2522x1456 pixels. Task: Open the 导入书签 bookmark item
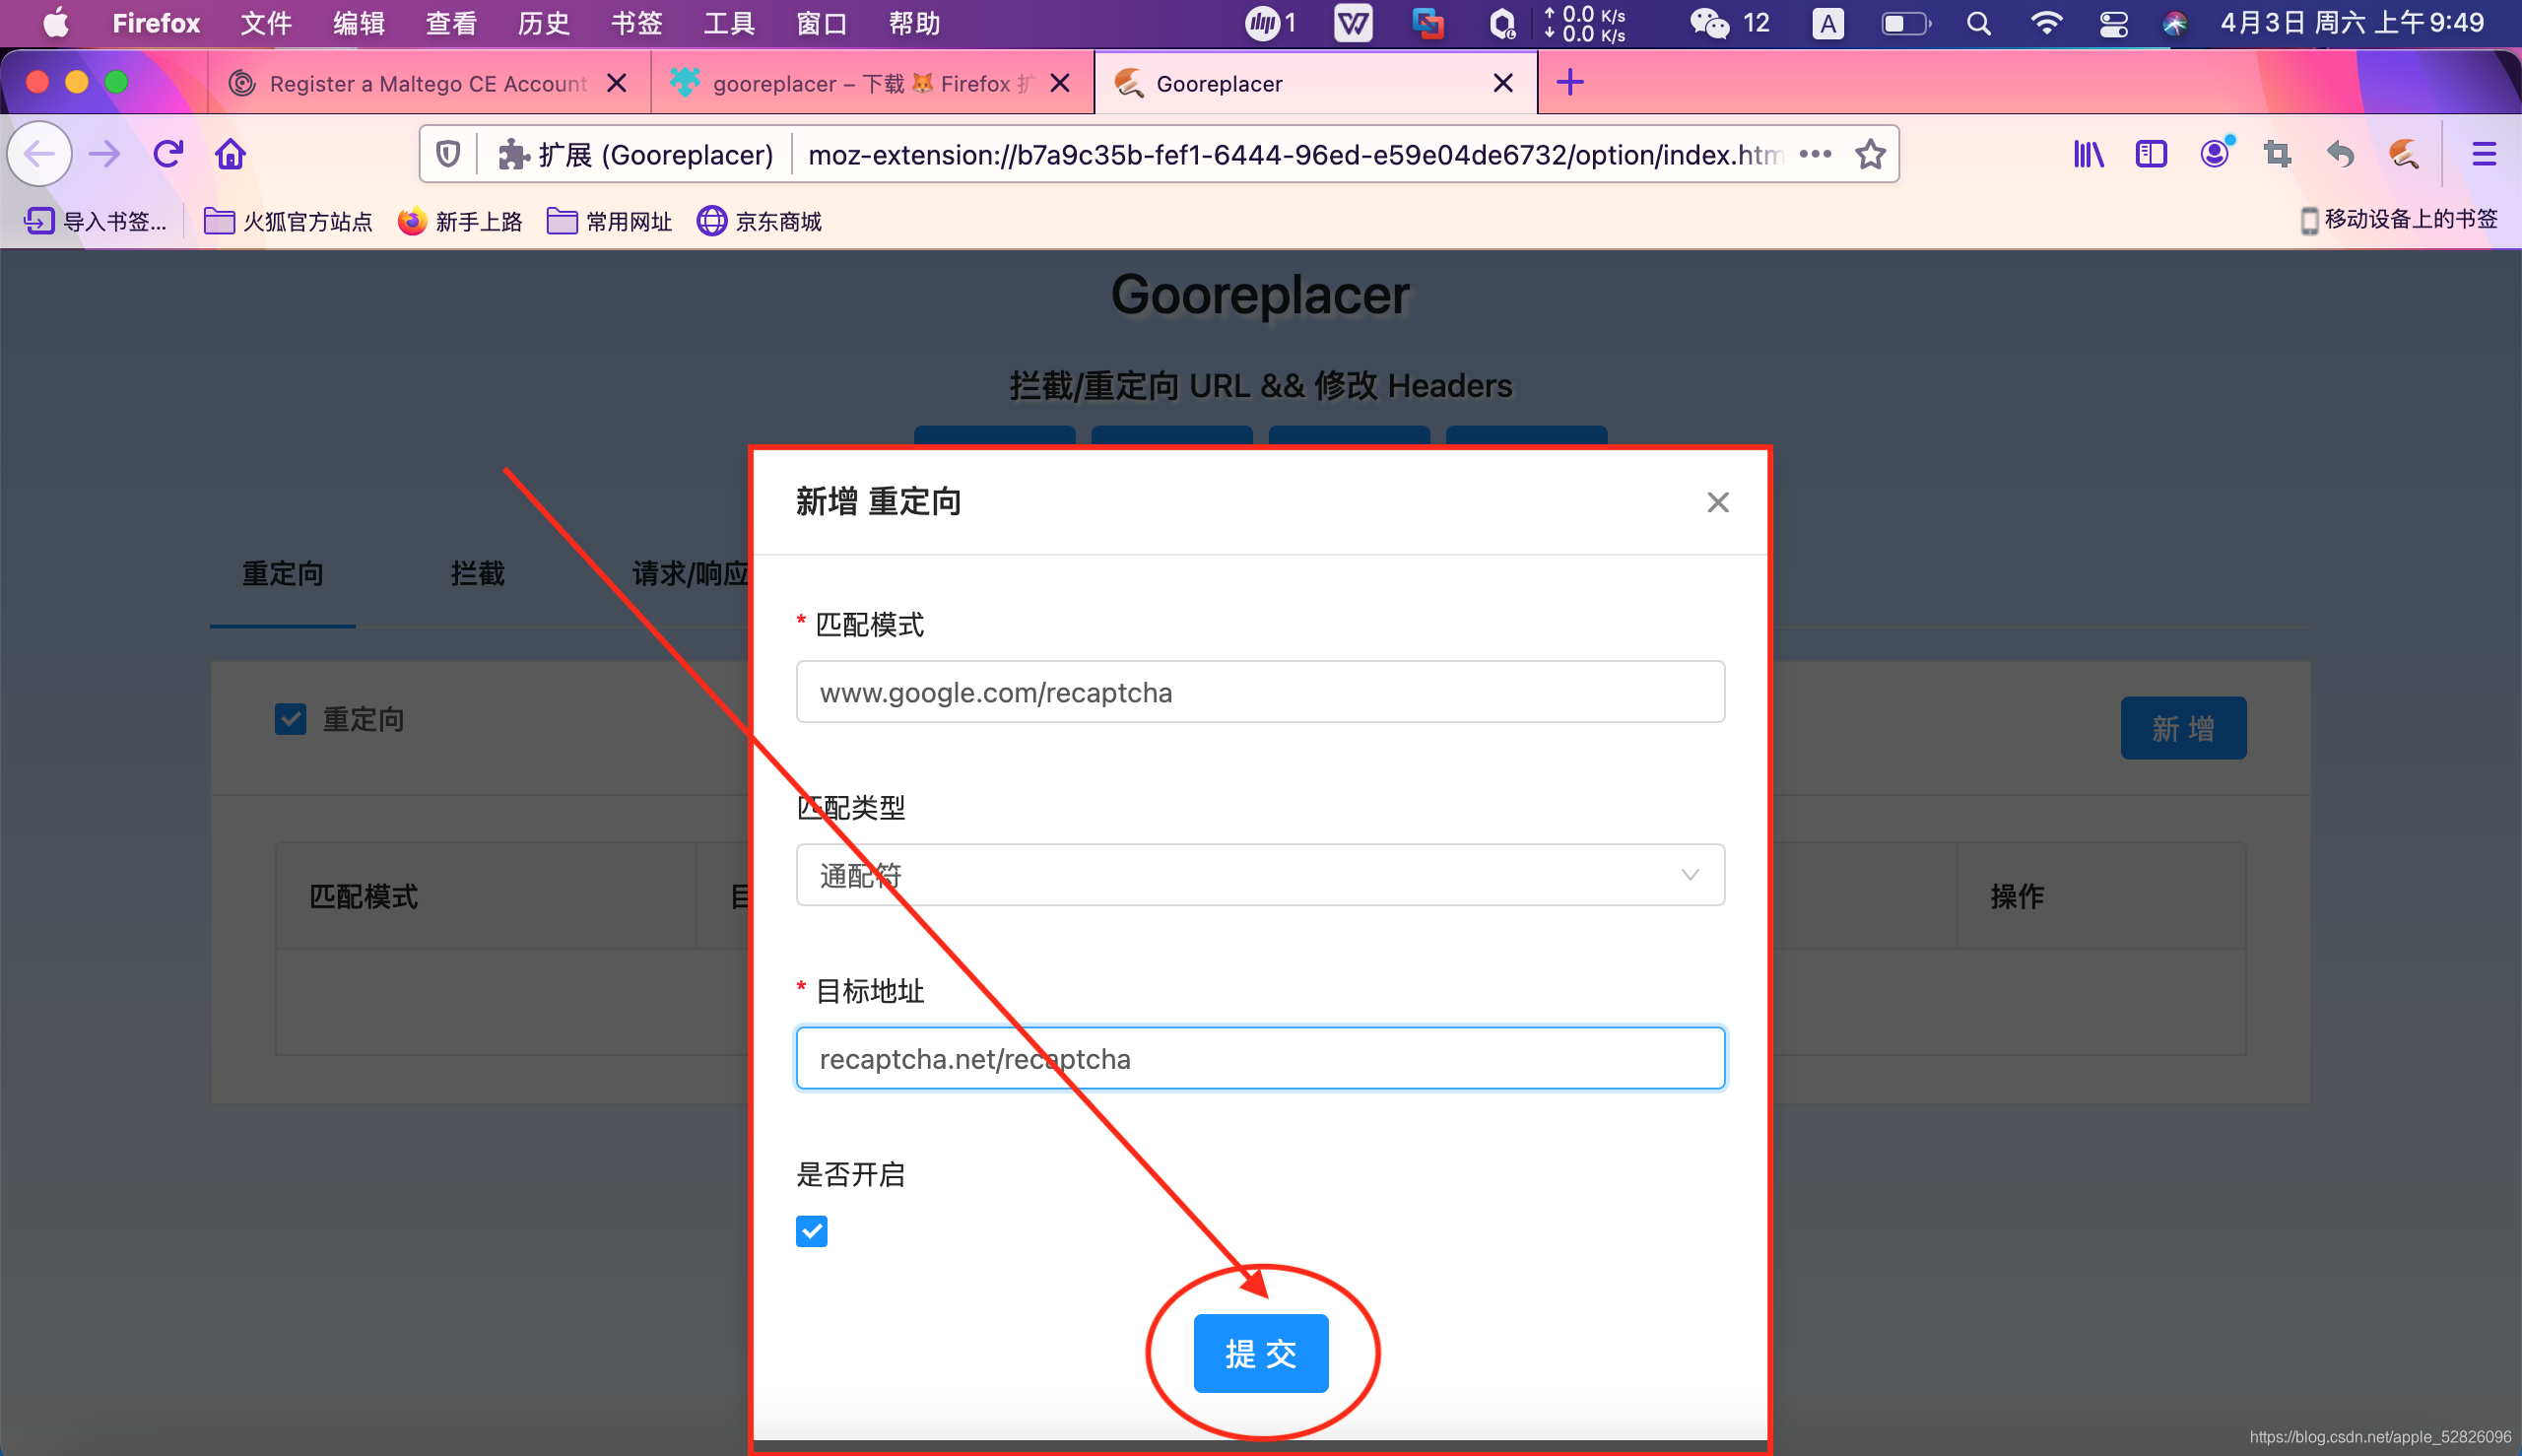coord(96,221)
